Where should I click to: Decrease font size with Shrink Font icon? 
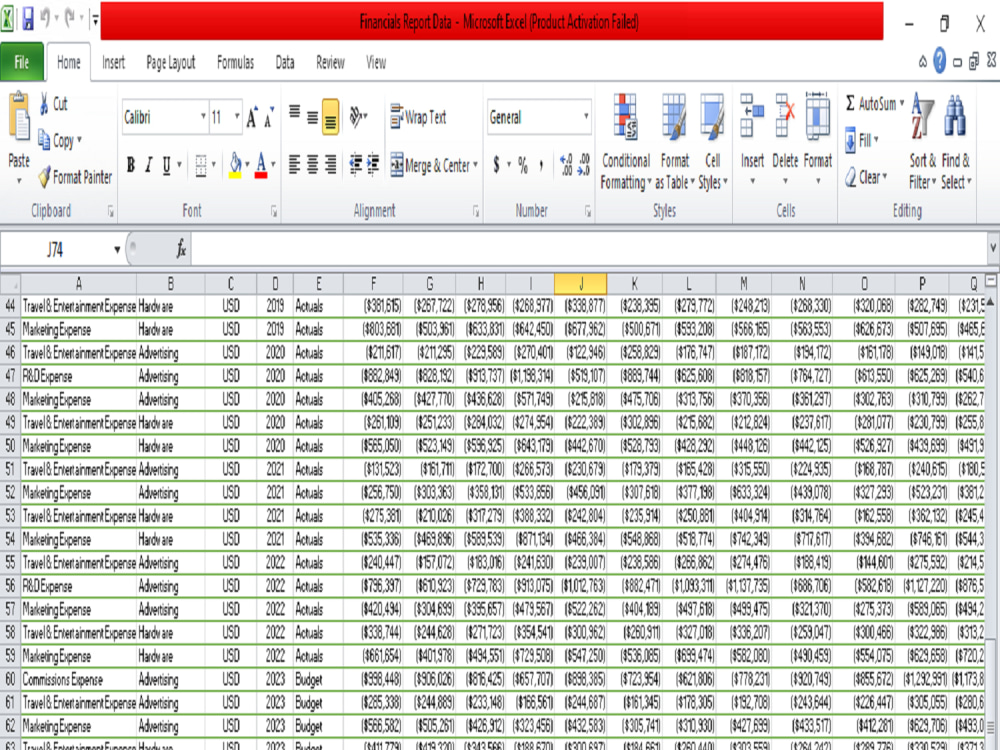click(268, 117)
